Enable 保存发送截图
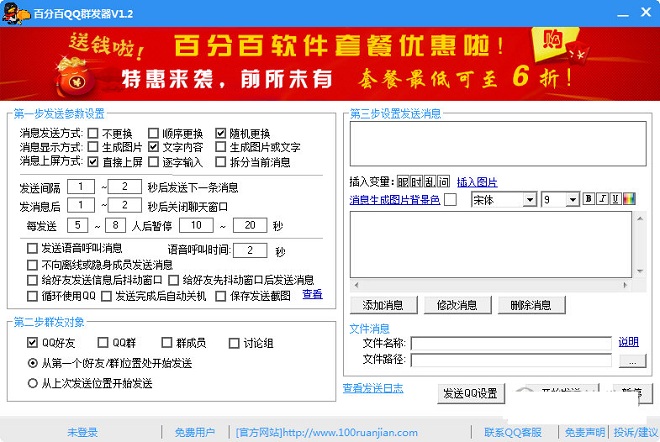 click(221, 296)
